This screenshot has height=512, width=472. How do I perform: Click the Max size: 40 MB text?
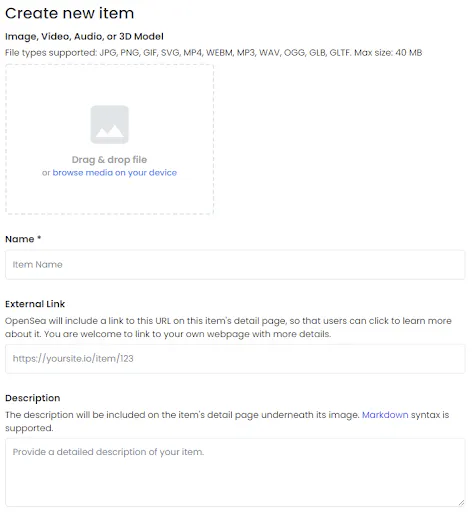[x=388, y=53]
